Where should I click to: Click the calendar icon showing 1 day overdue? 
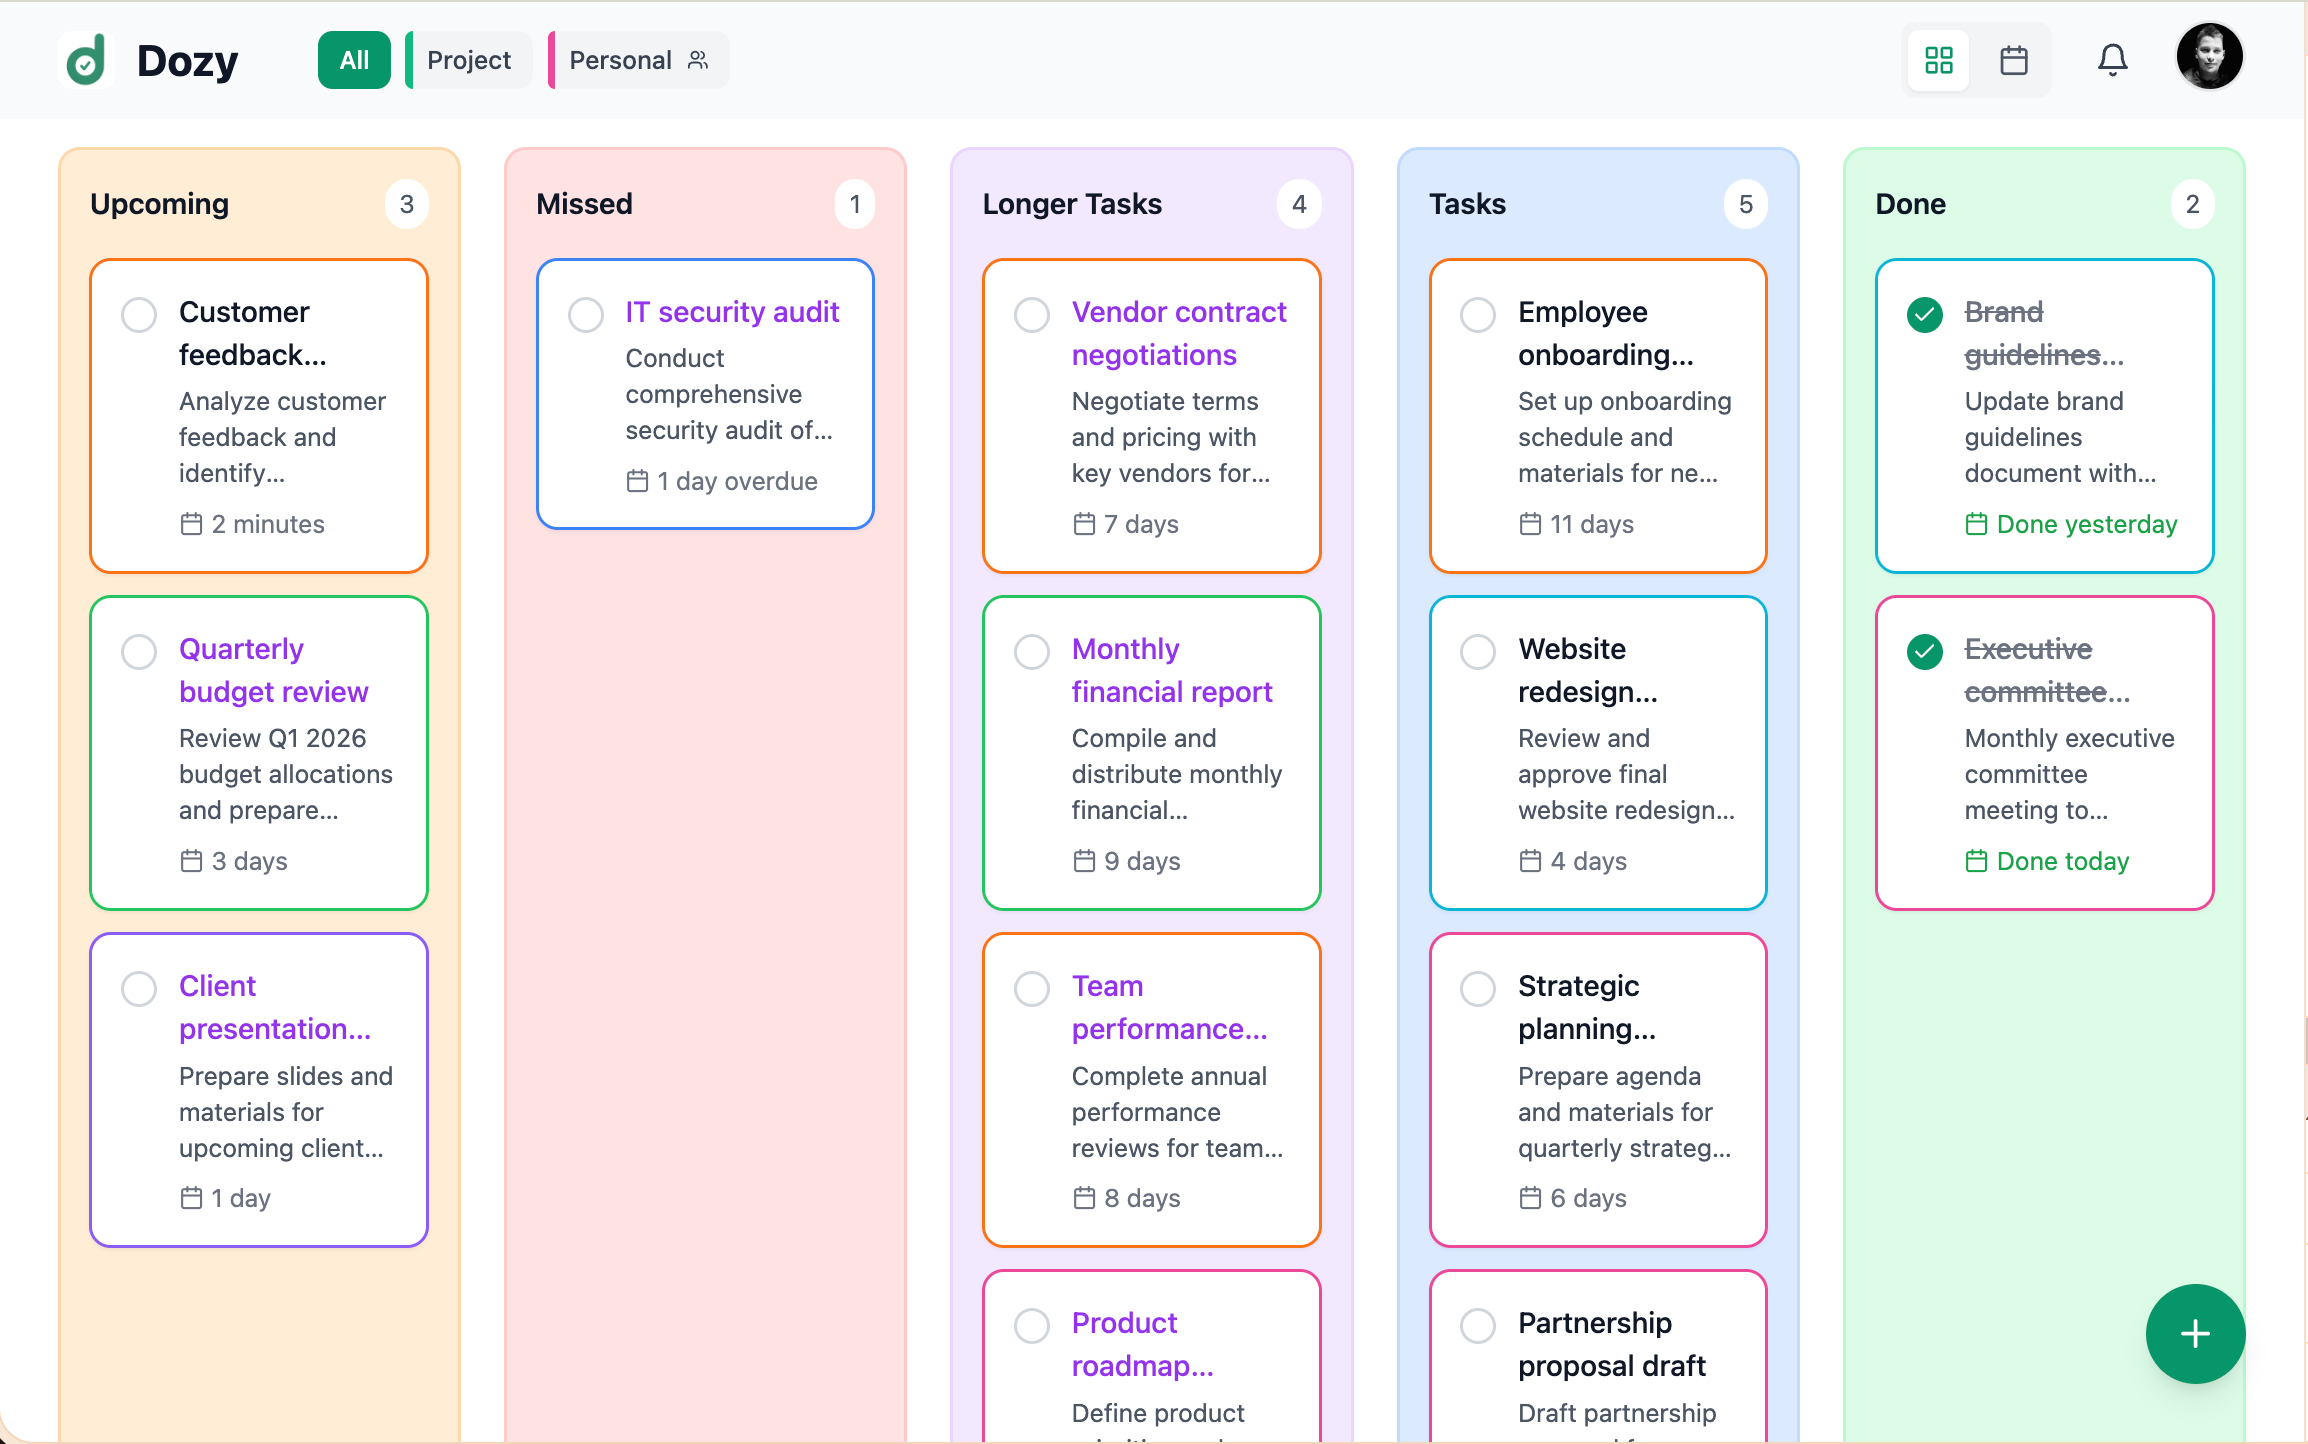[x=637, y=481]
